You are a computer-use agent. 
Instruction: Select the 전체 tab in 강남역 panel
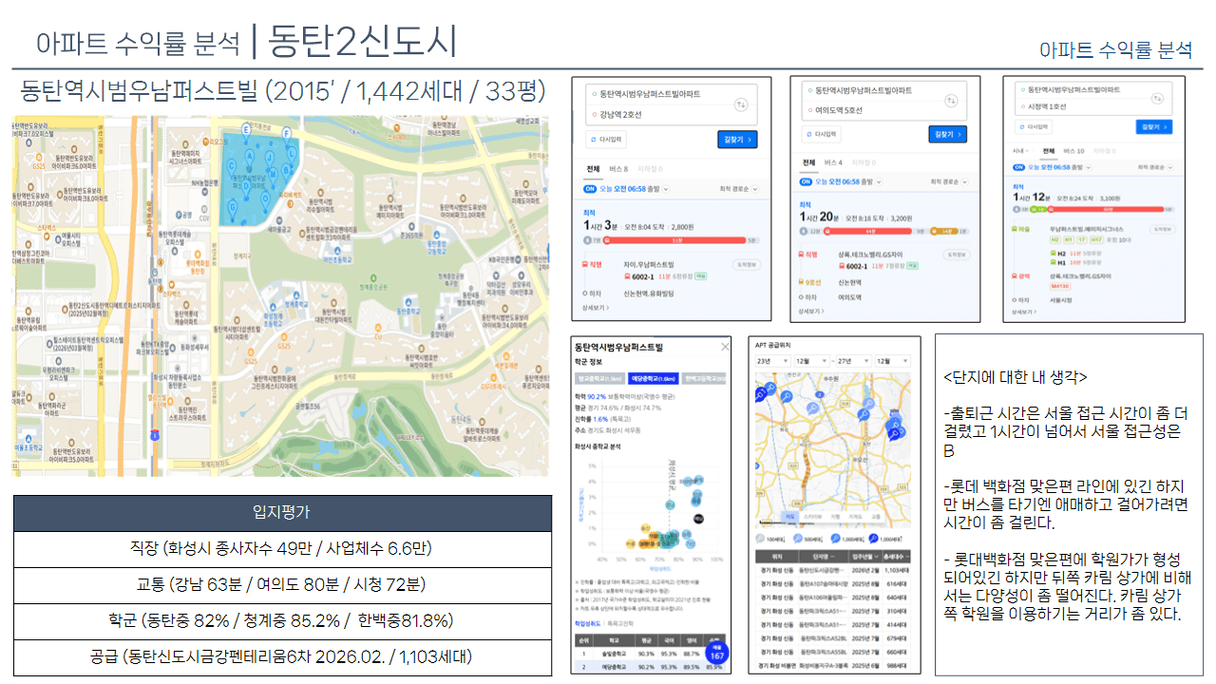593,169
